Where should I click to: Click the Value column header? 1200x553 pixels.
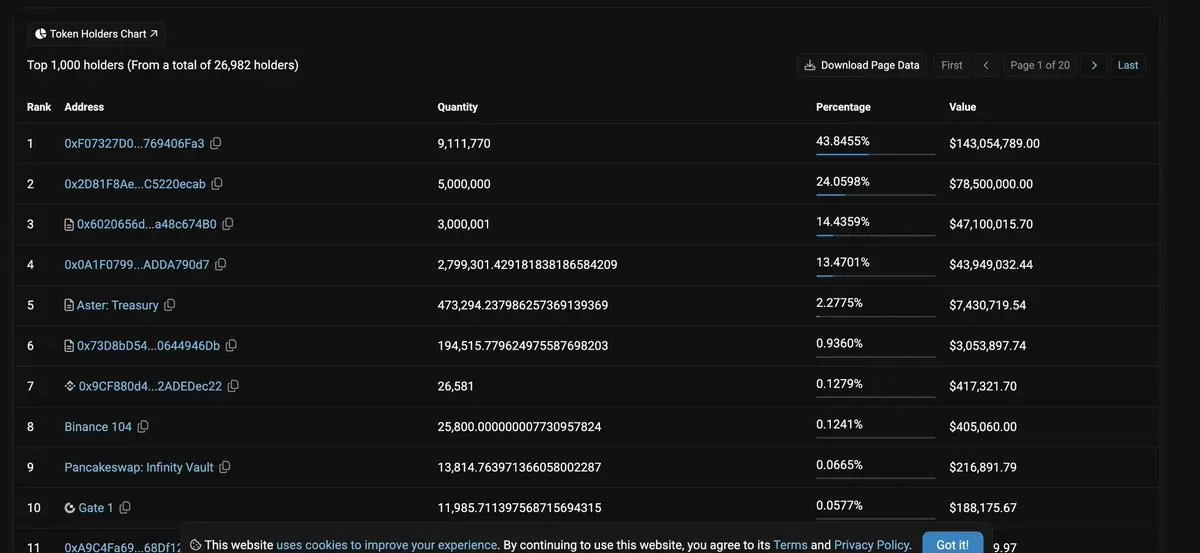click(963, 107)
